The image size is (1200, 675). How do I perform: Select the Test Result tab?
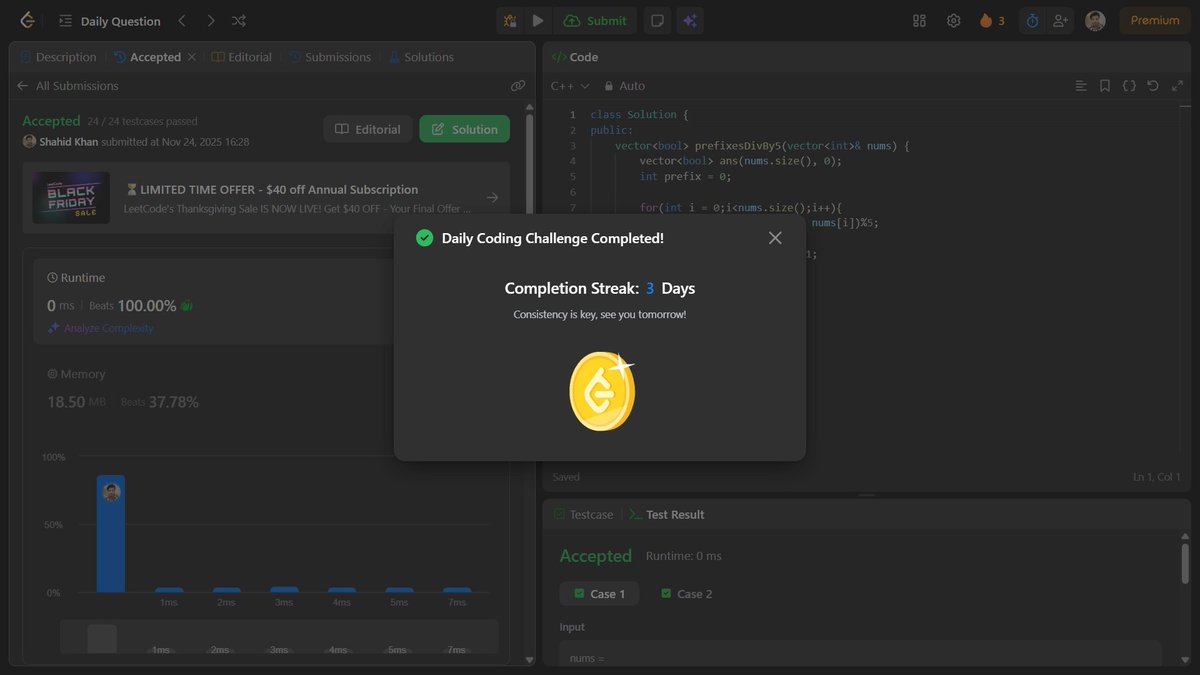[666, 515]
